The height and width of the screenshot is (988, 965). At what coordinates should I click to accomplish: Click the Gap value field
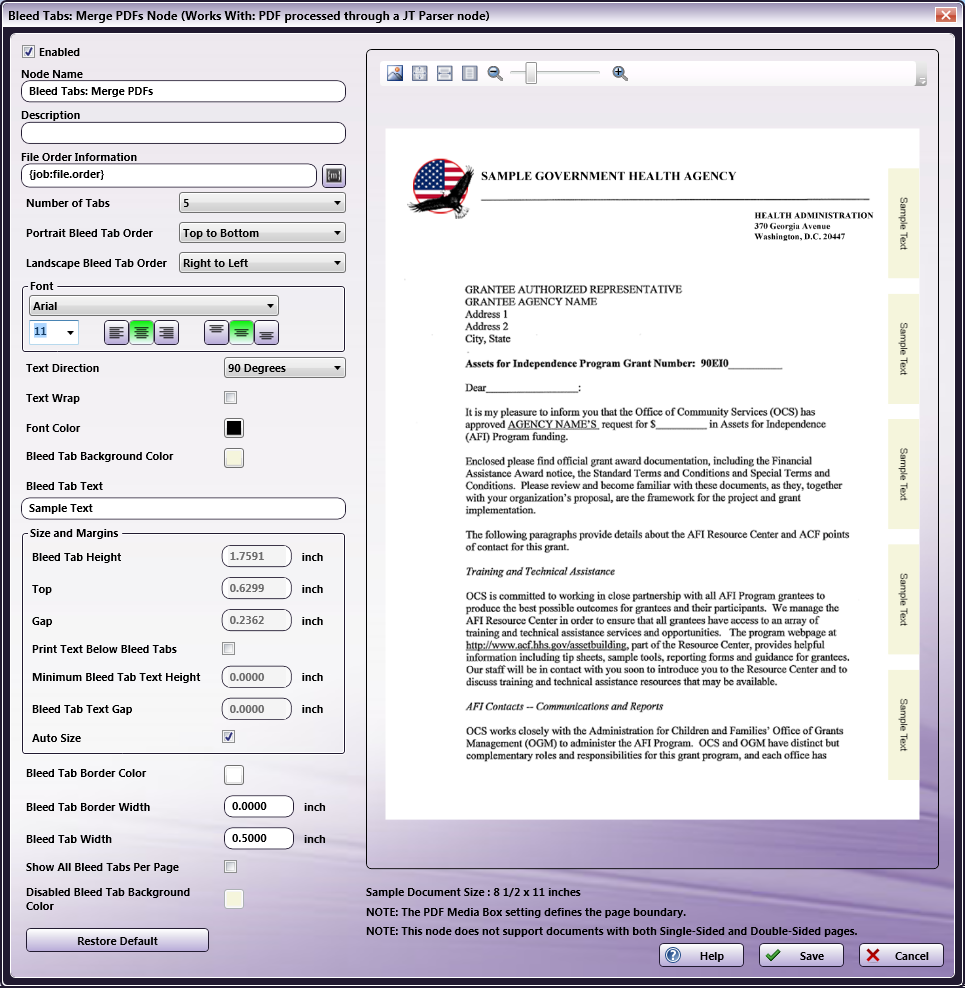(x=257, y=621)
